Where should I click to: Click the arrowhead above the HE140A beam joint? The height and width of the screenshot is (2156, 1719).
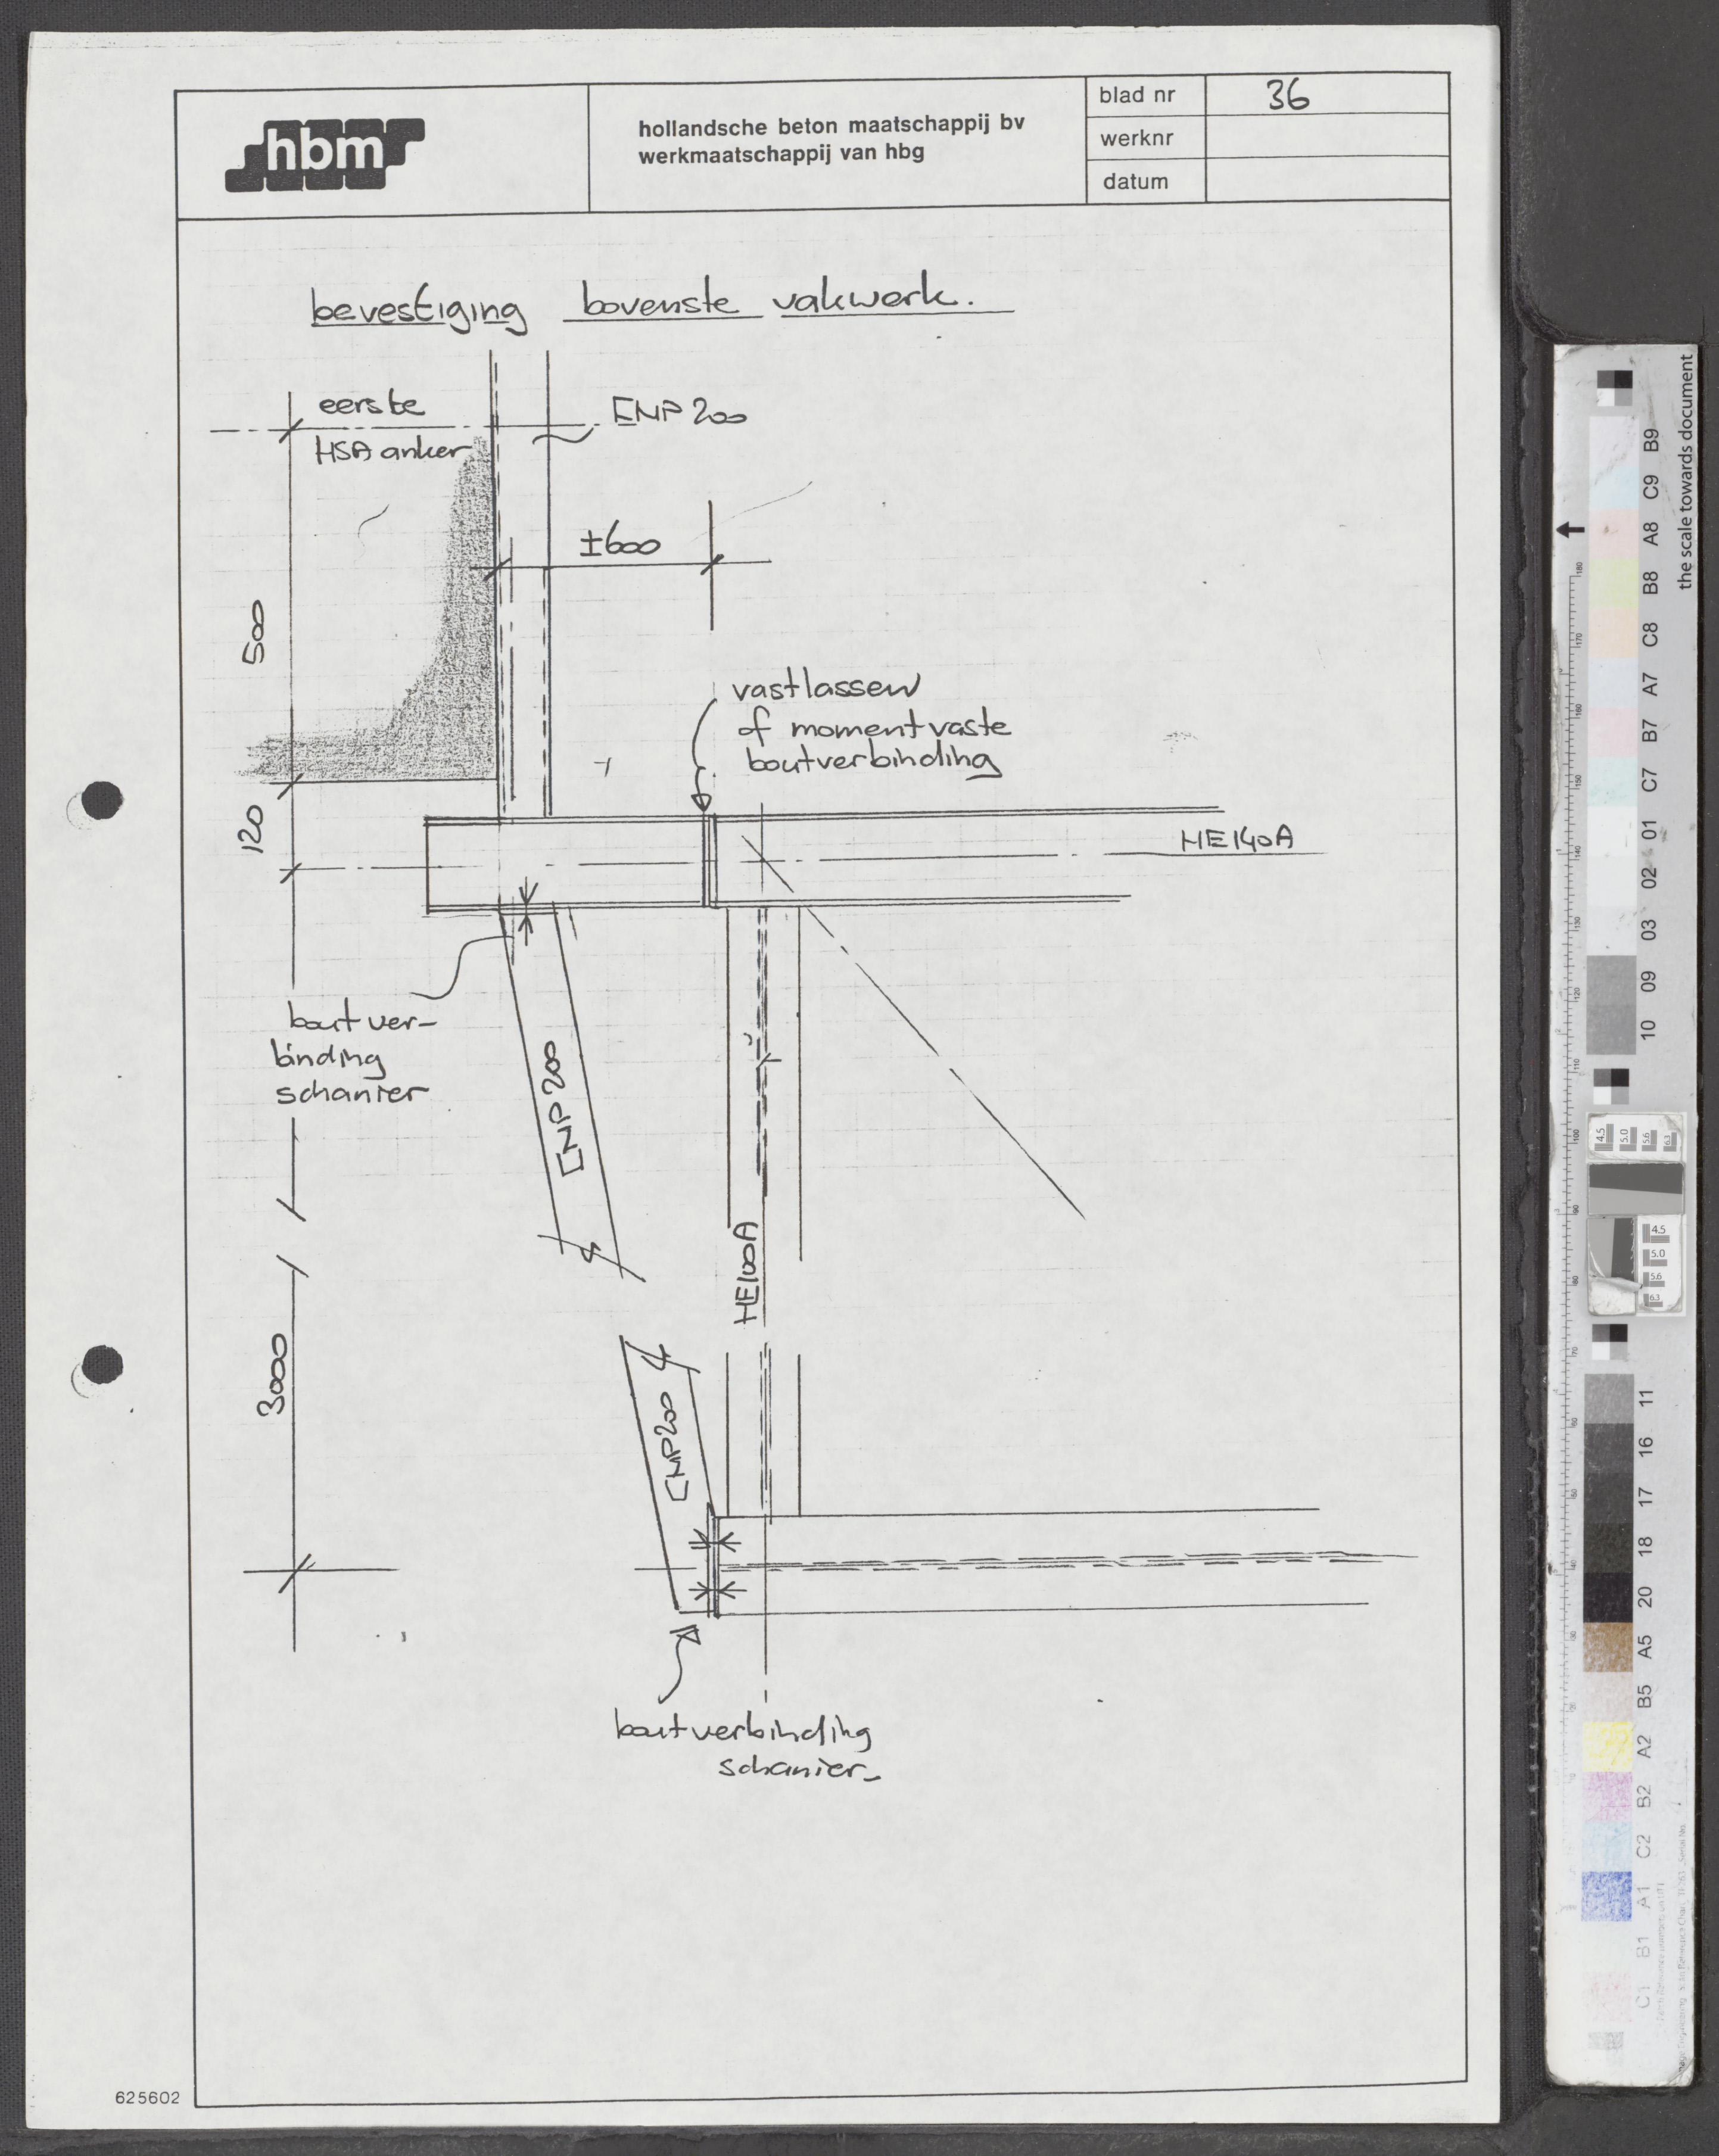tap(702, 802)
